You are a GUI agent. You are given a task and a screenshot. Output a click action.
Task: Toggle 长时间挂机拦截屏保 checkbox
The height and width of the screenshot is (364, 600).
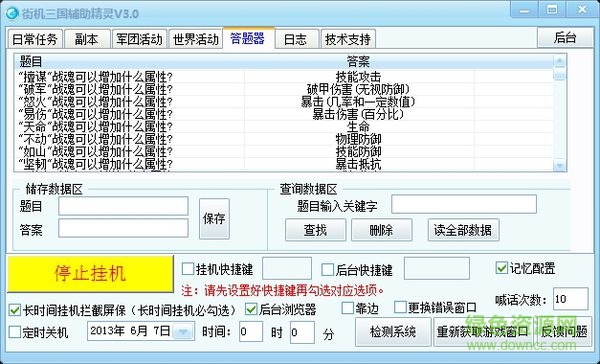tap(15, 310)
